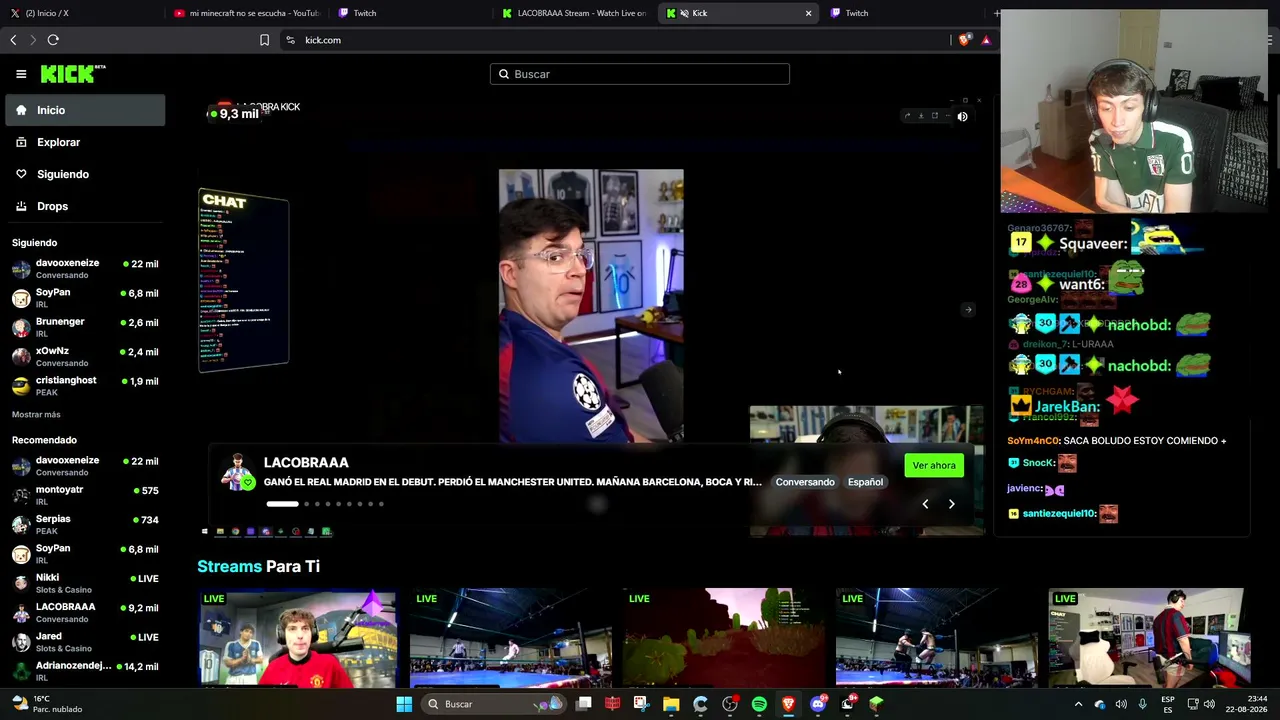Screen dimensions: 1280x720
Task: Toggle mute on the featured stream player
Action: coord(962,117)
